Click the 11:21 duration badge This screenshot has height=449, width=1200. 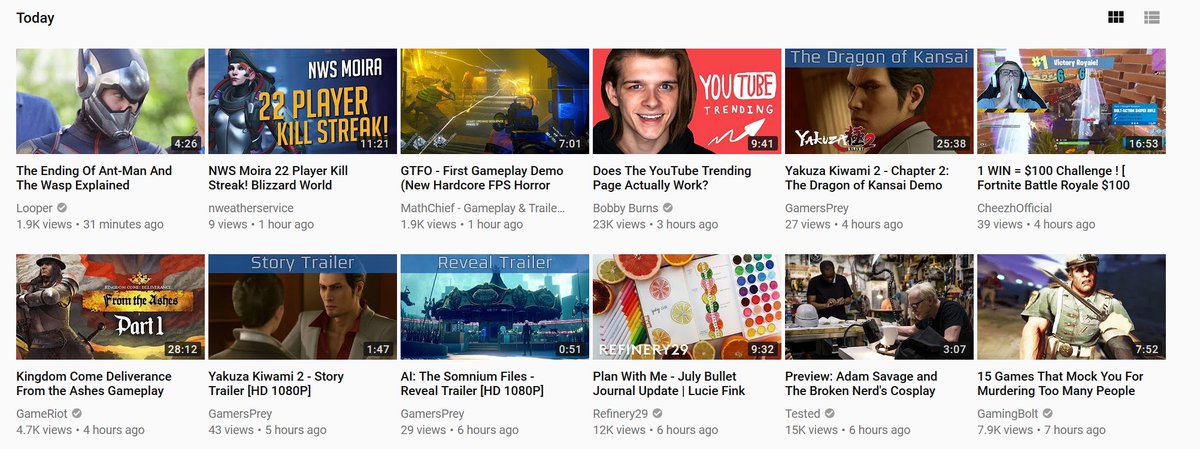[x=375, y=143]
